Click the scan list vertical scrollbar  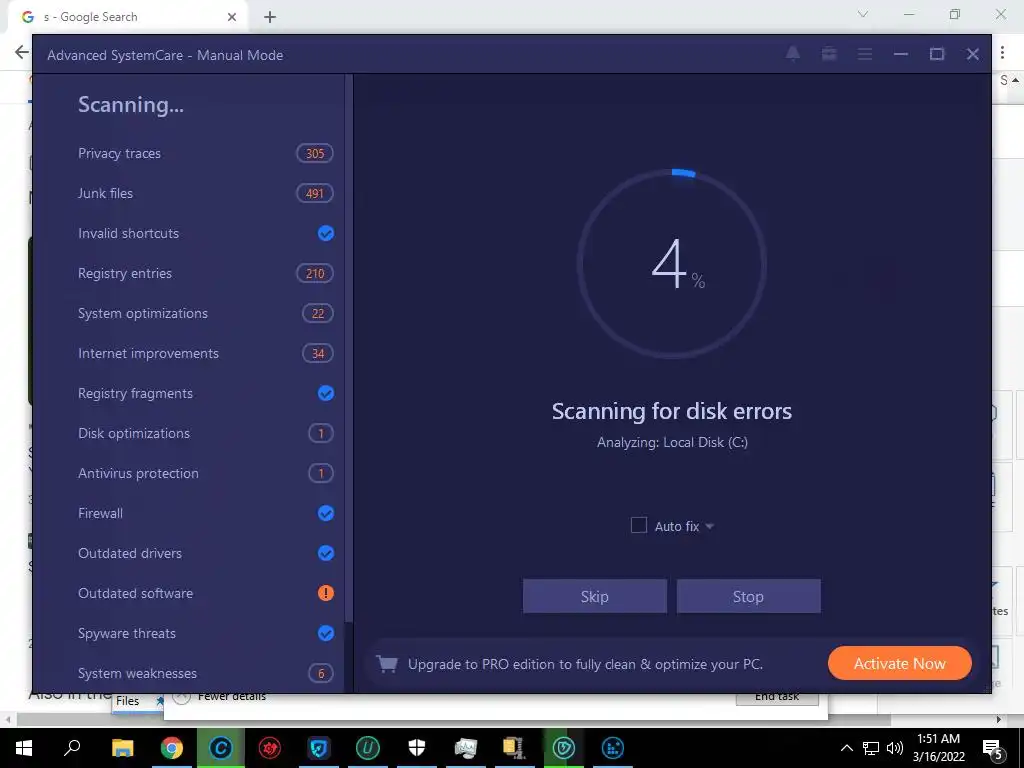pos(349,348)
